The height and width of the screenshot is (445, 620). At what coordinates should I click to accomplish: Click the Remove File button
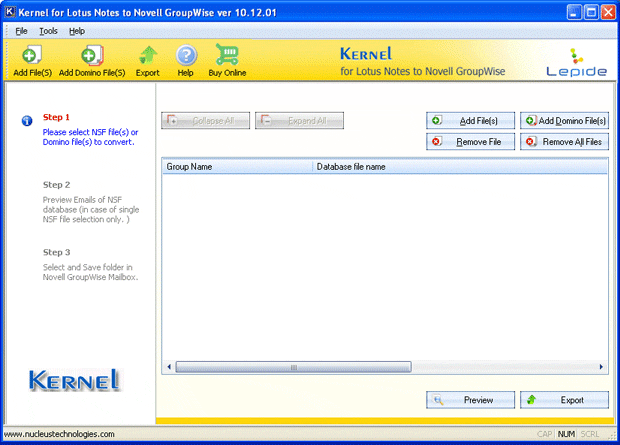coord(470,142)
